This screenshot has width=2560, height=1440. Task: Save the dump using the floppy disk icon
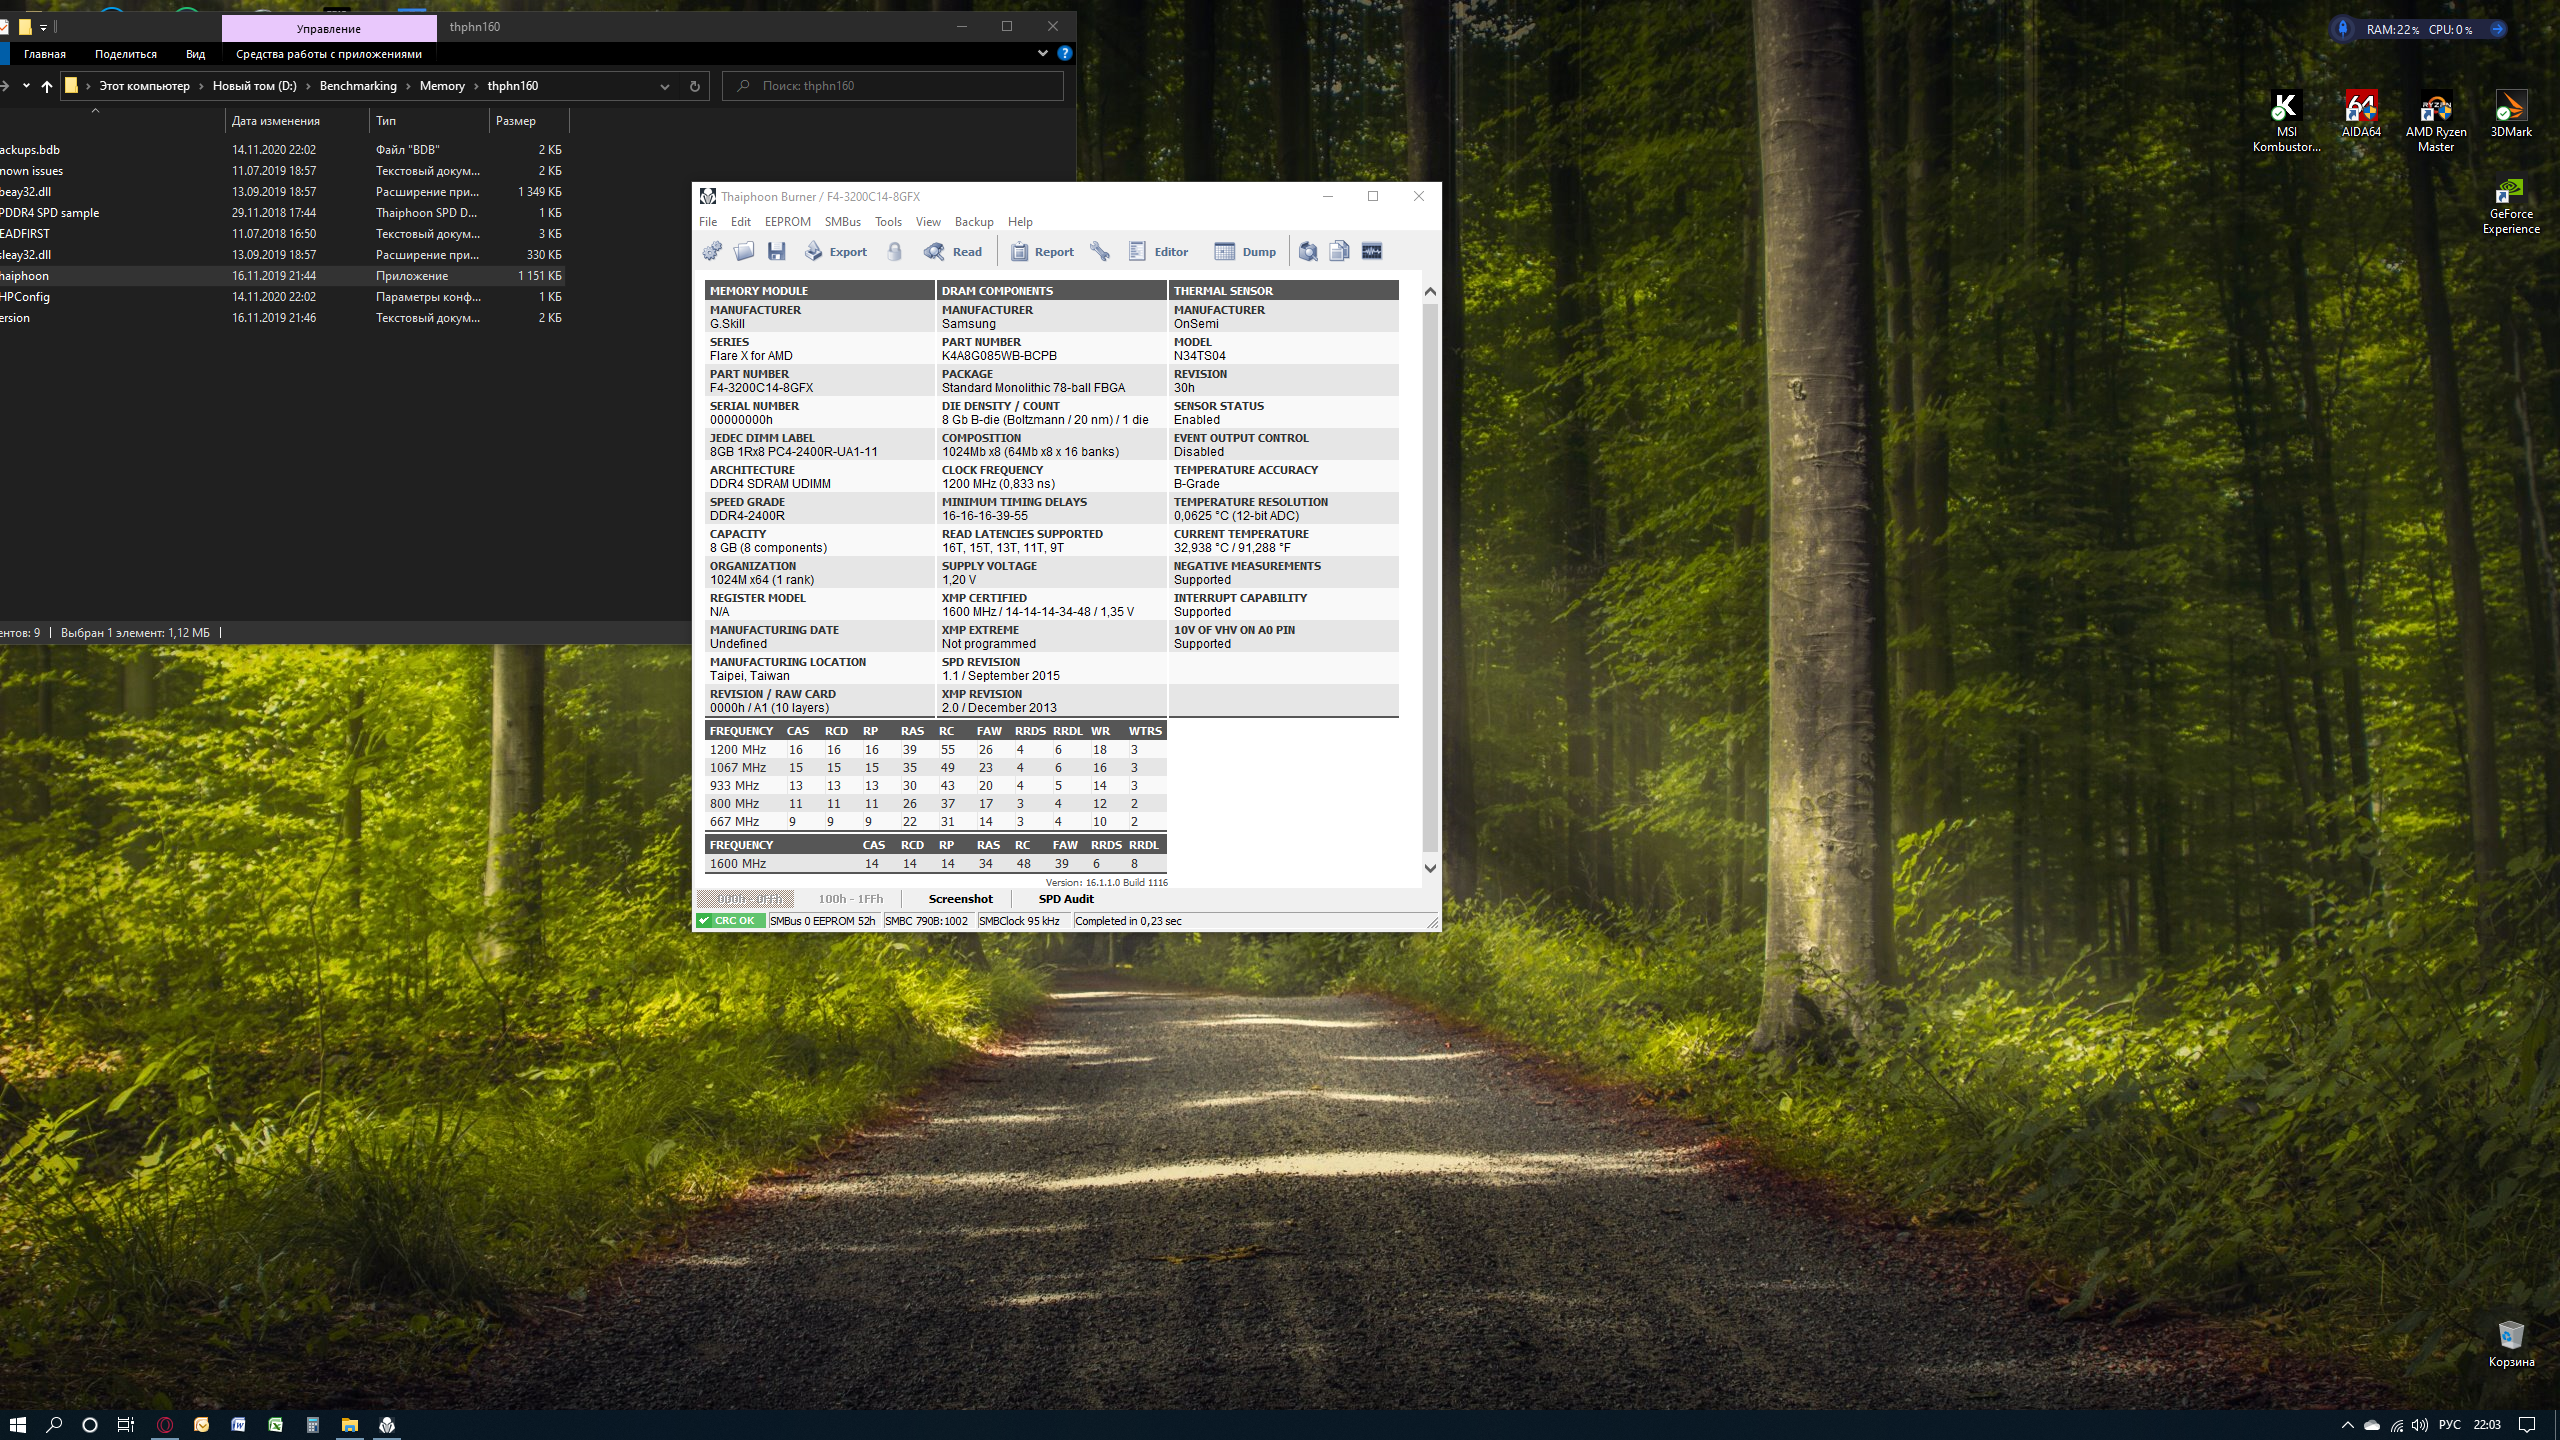pyautogui.click(x=777, y=252)
